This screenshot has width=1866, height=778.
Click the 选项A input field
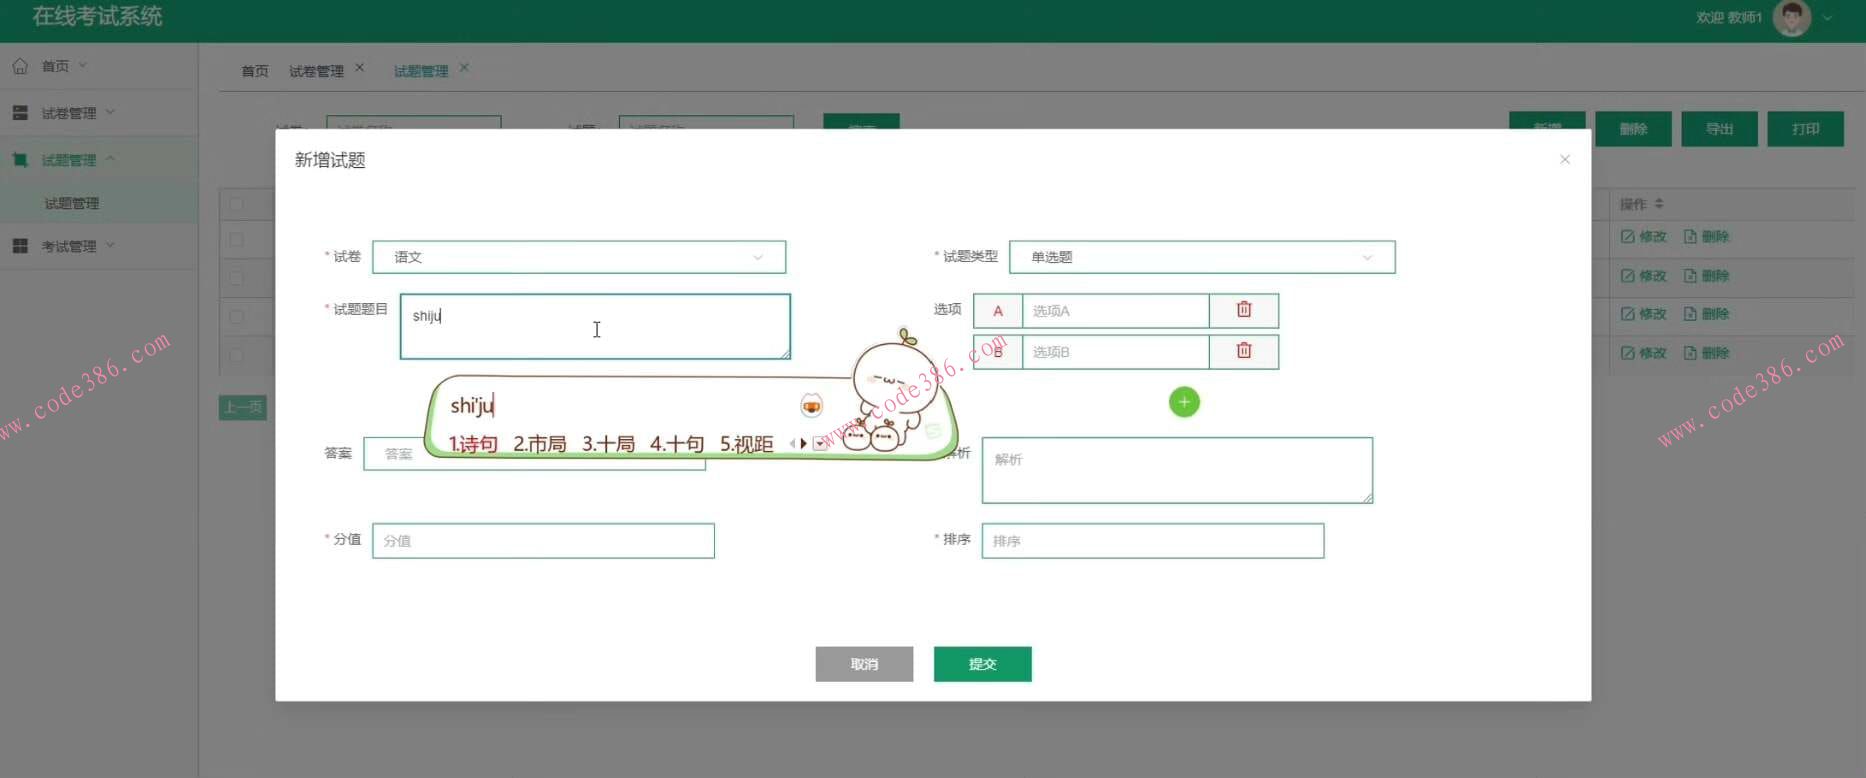[x=1115, y=311]
